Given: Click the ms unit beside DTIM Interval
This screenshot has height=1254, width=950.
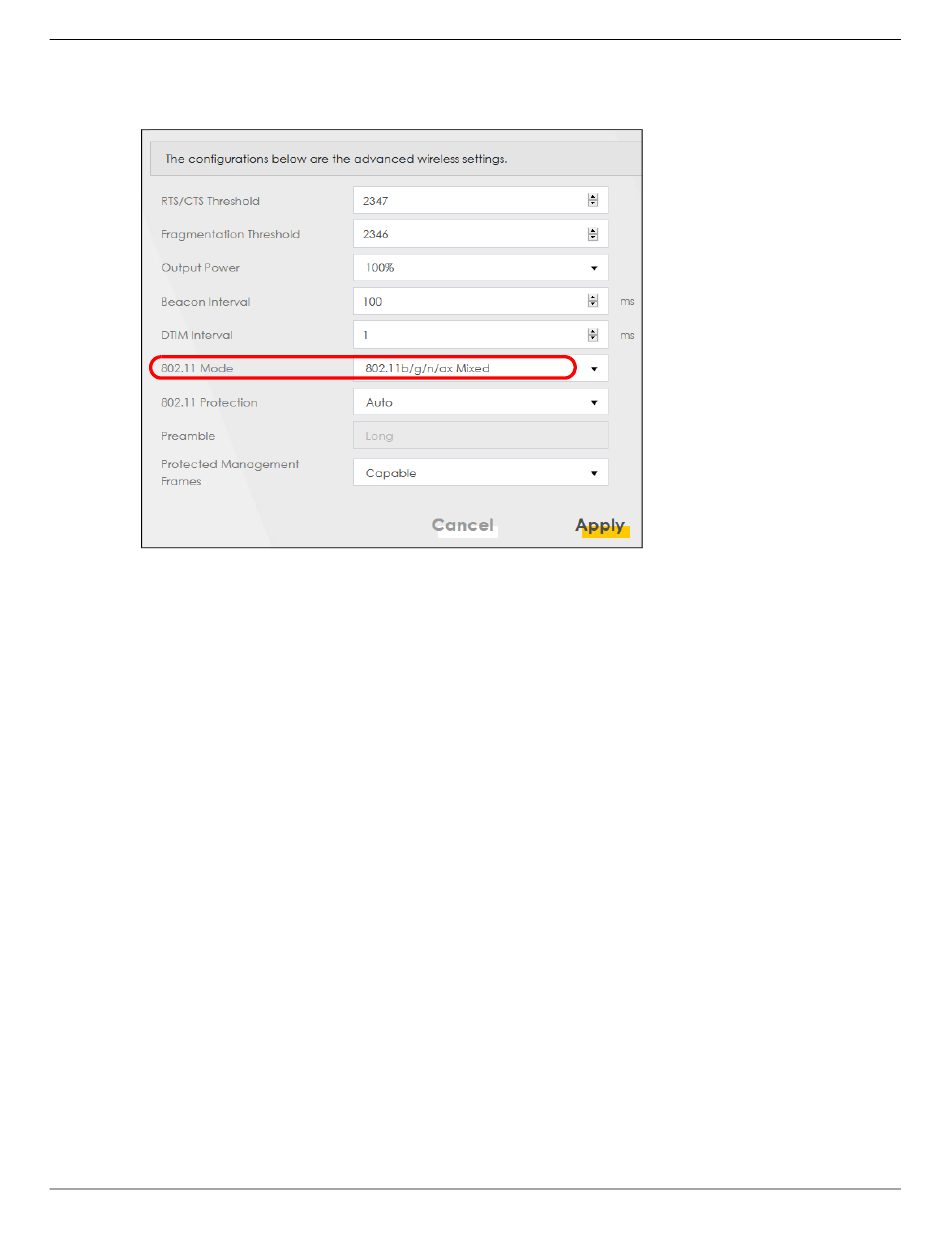Looking at the screenshot, I should pos(627,336).
